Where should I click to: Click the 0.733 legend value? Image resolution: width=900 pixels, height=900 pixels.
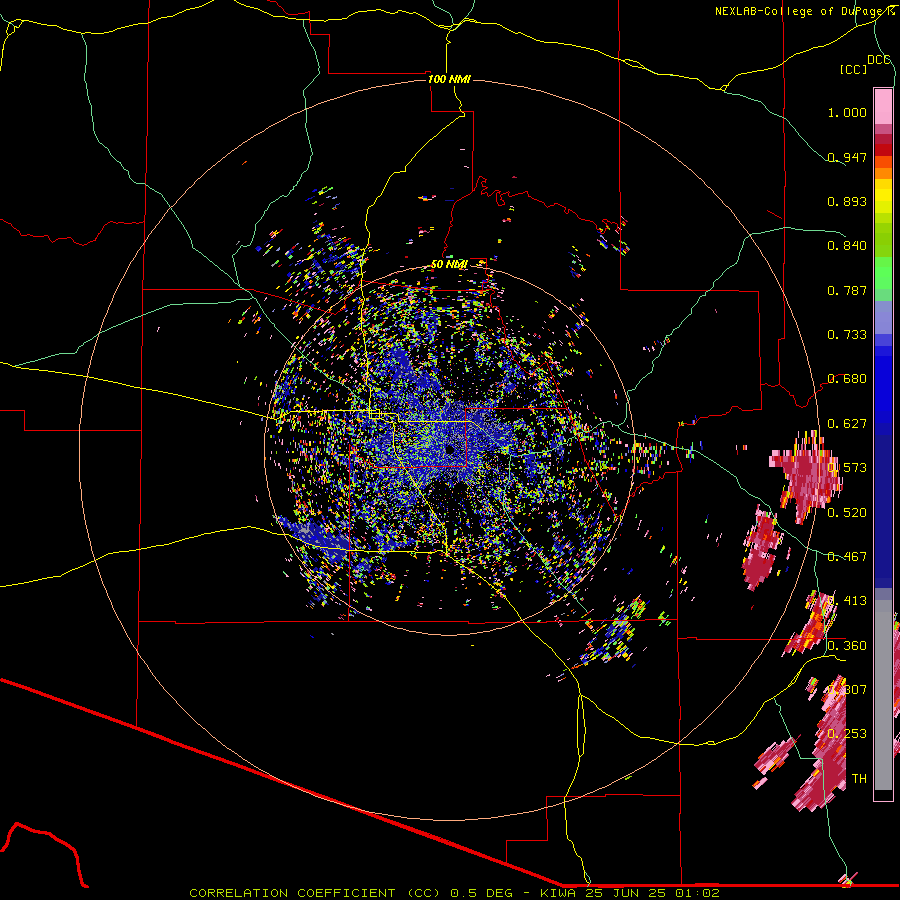pyautogui.click(x=847, y=335)
